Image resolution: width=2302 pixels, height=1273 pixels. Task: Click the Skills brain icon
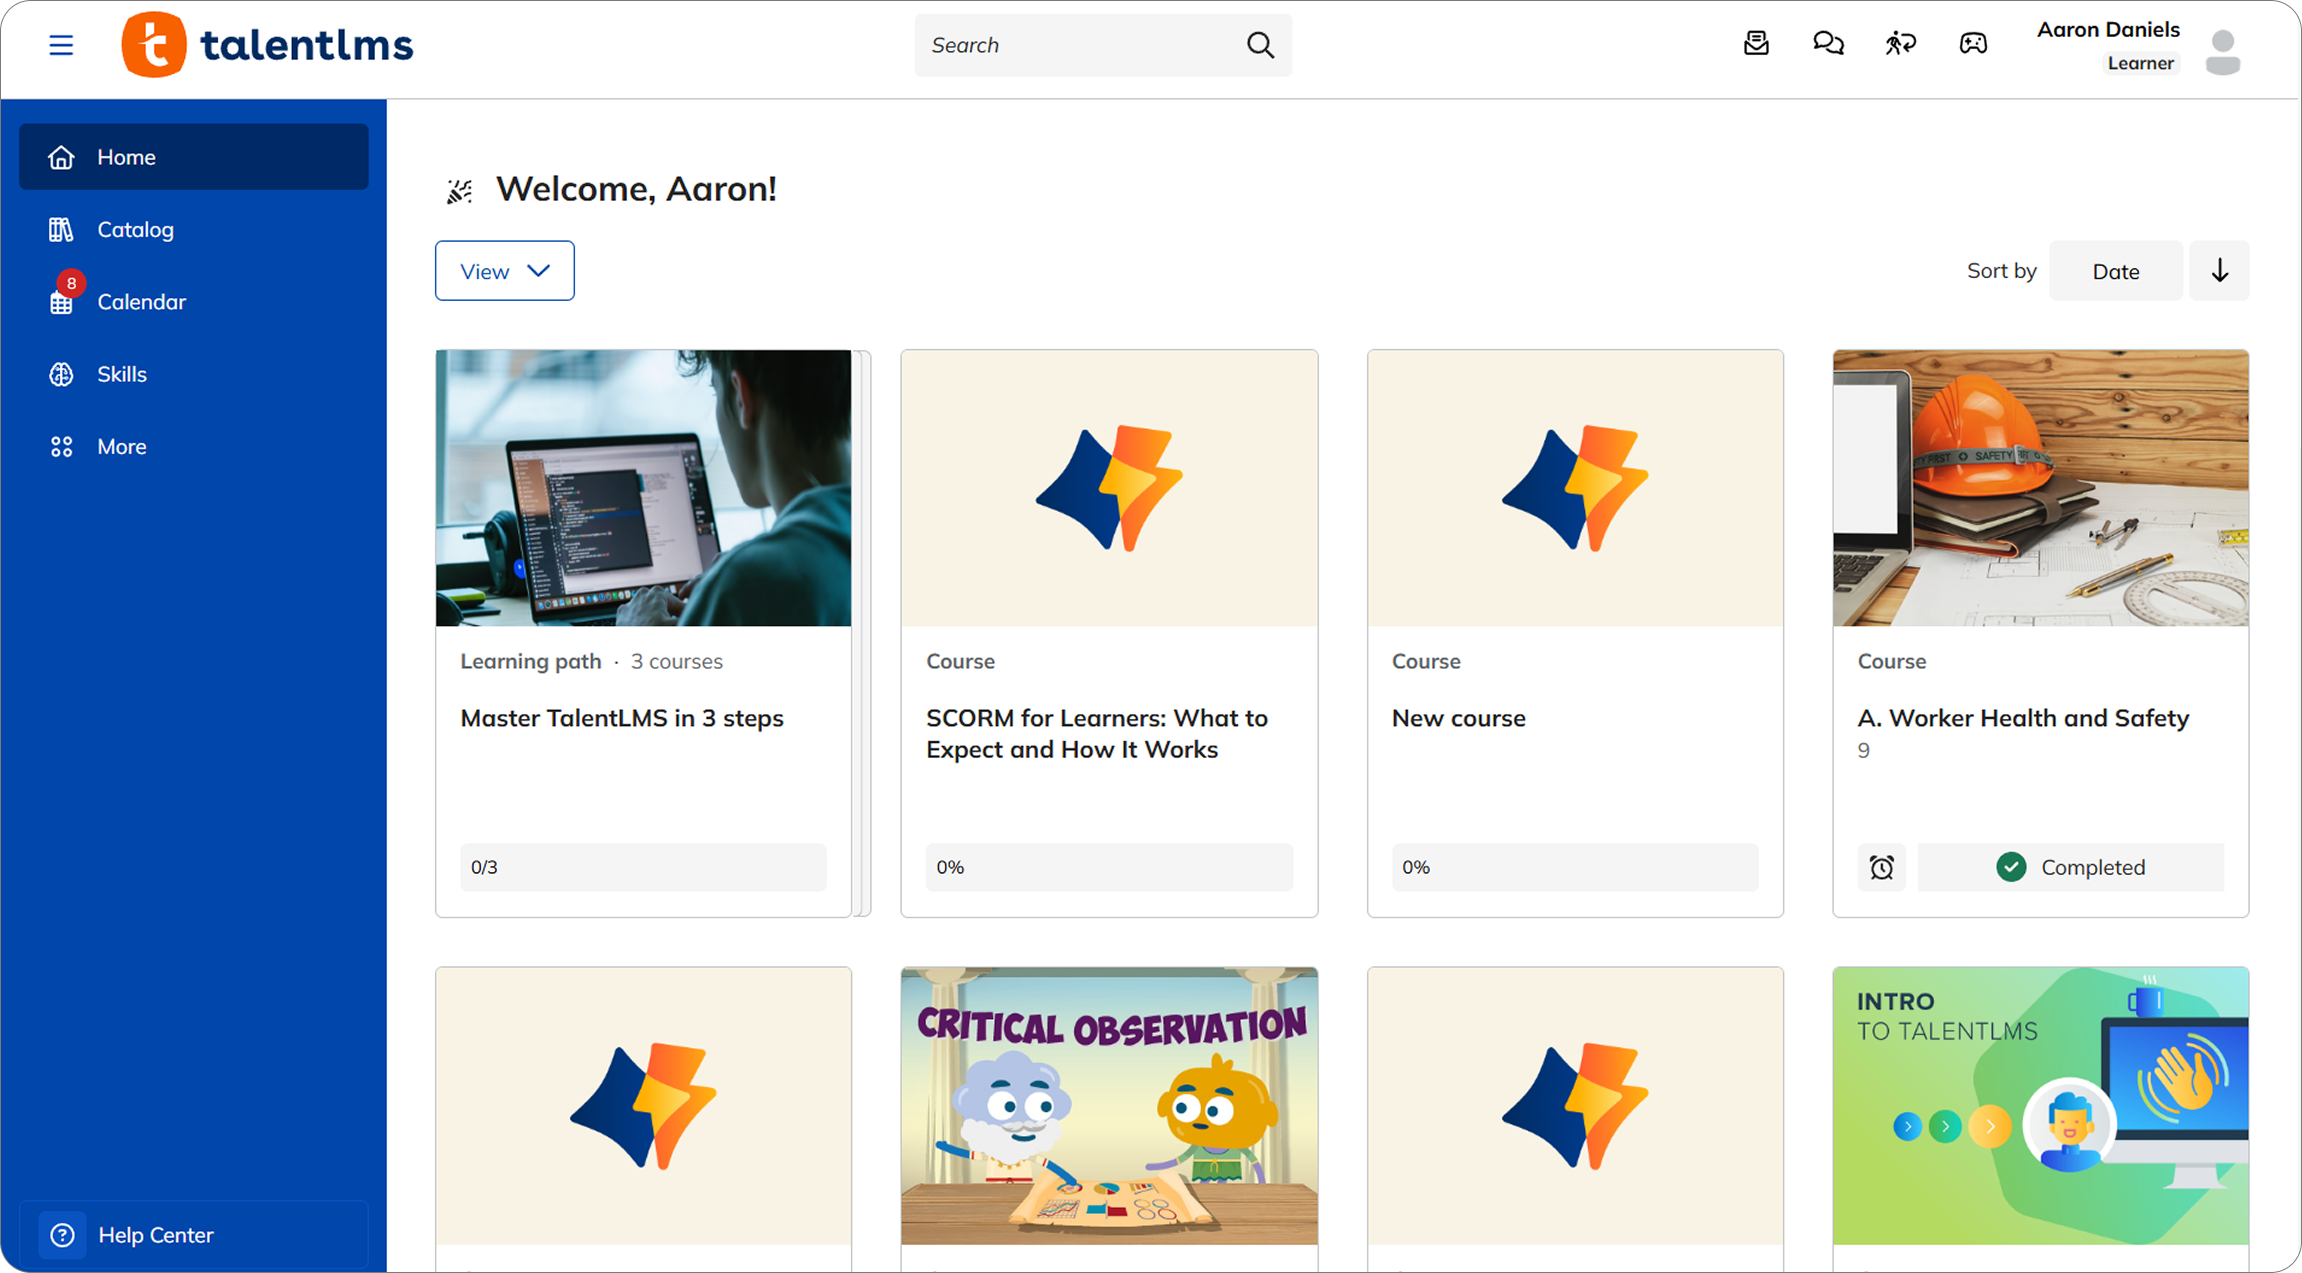(61, 374)
